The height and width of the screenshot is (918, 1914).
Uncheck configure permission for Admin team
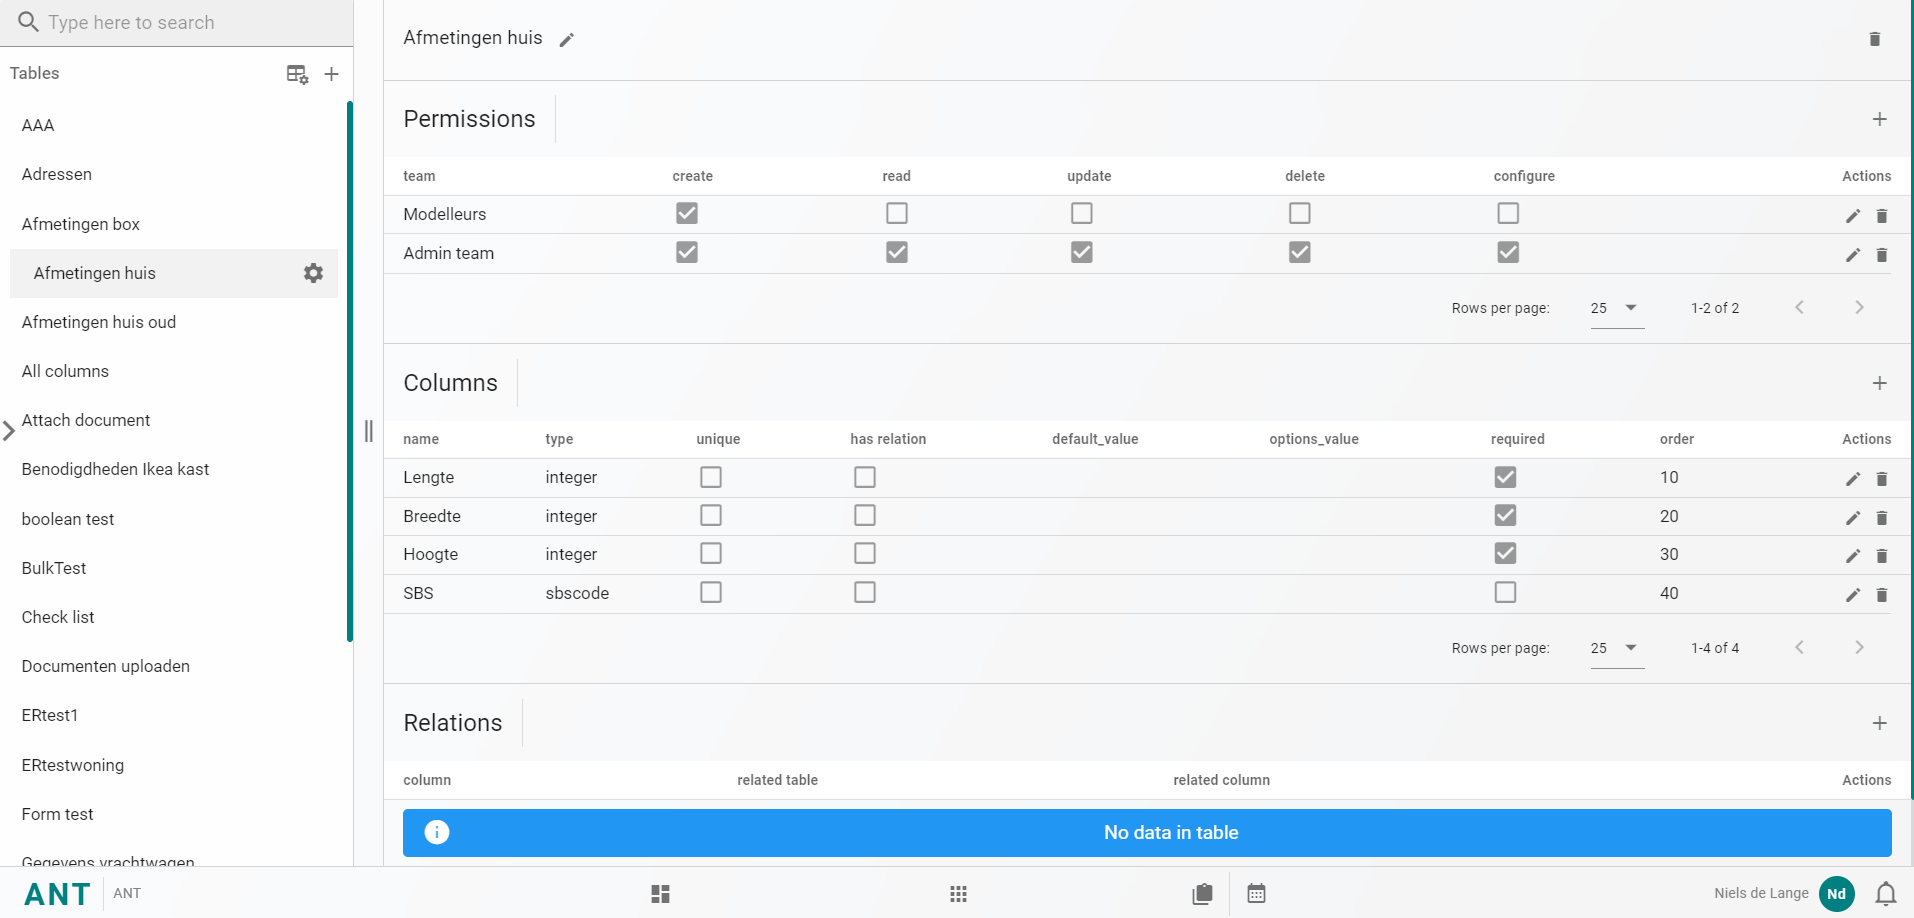tap(1507, 252)
